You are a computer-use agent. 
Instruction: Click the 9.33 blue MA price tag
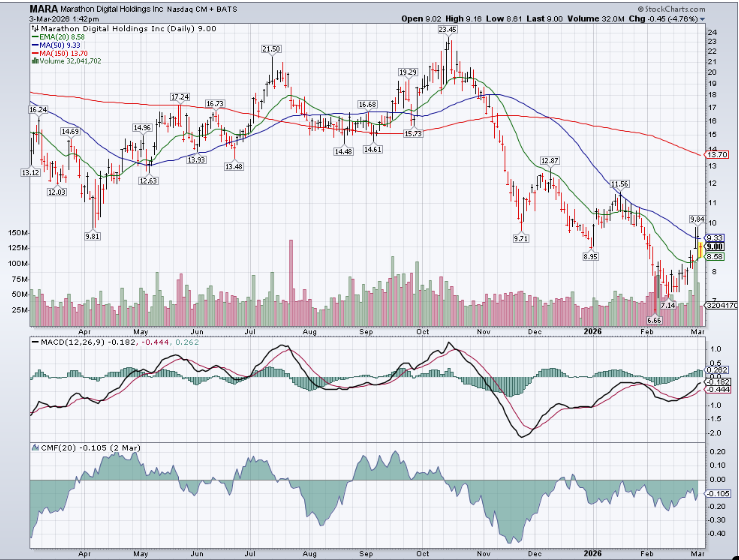pyautogui.click(x=715, y=237)
